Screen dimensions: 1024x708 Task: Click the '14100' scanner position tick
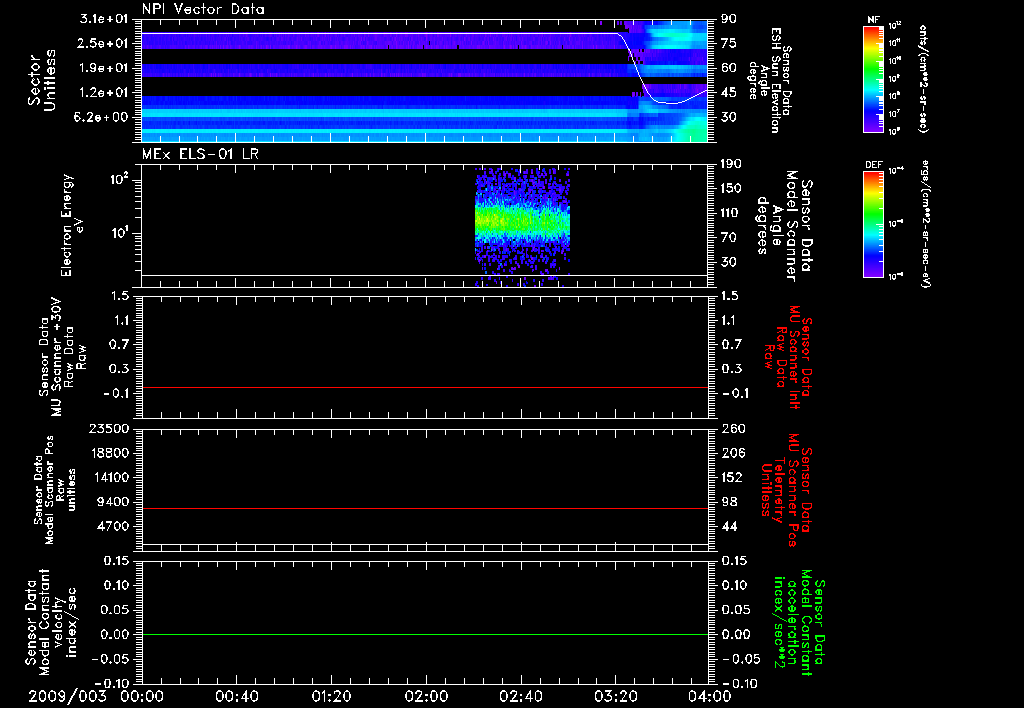(x=114, y=477)
